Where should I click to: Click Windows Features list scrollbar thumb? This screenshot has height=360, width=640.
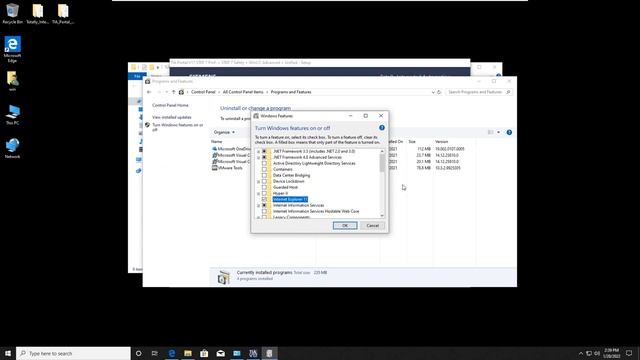pos(382,163)
